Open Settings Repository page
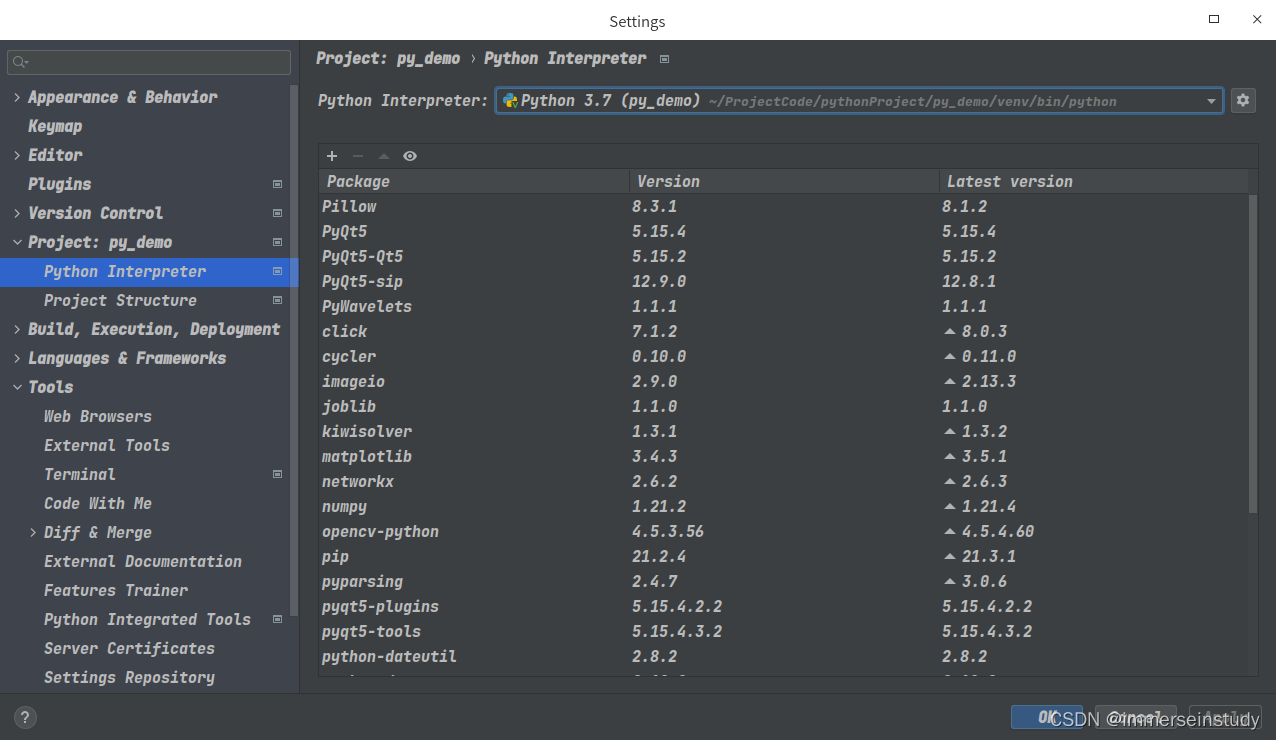This screenshot has height=740, width=1276. click(x=129, y=677)
